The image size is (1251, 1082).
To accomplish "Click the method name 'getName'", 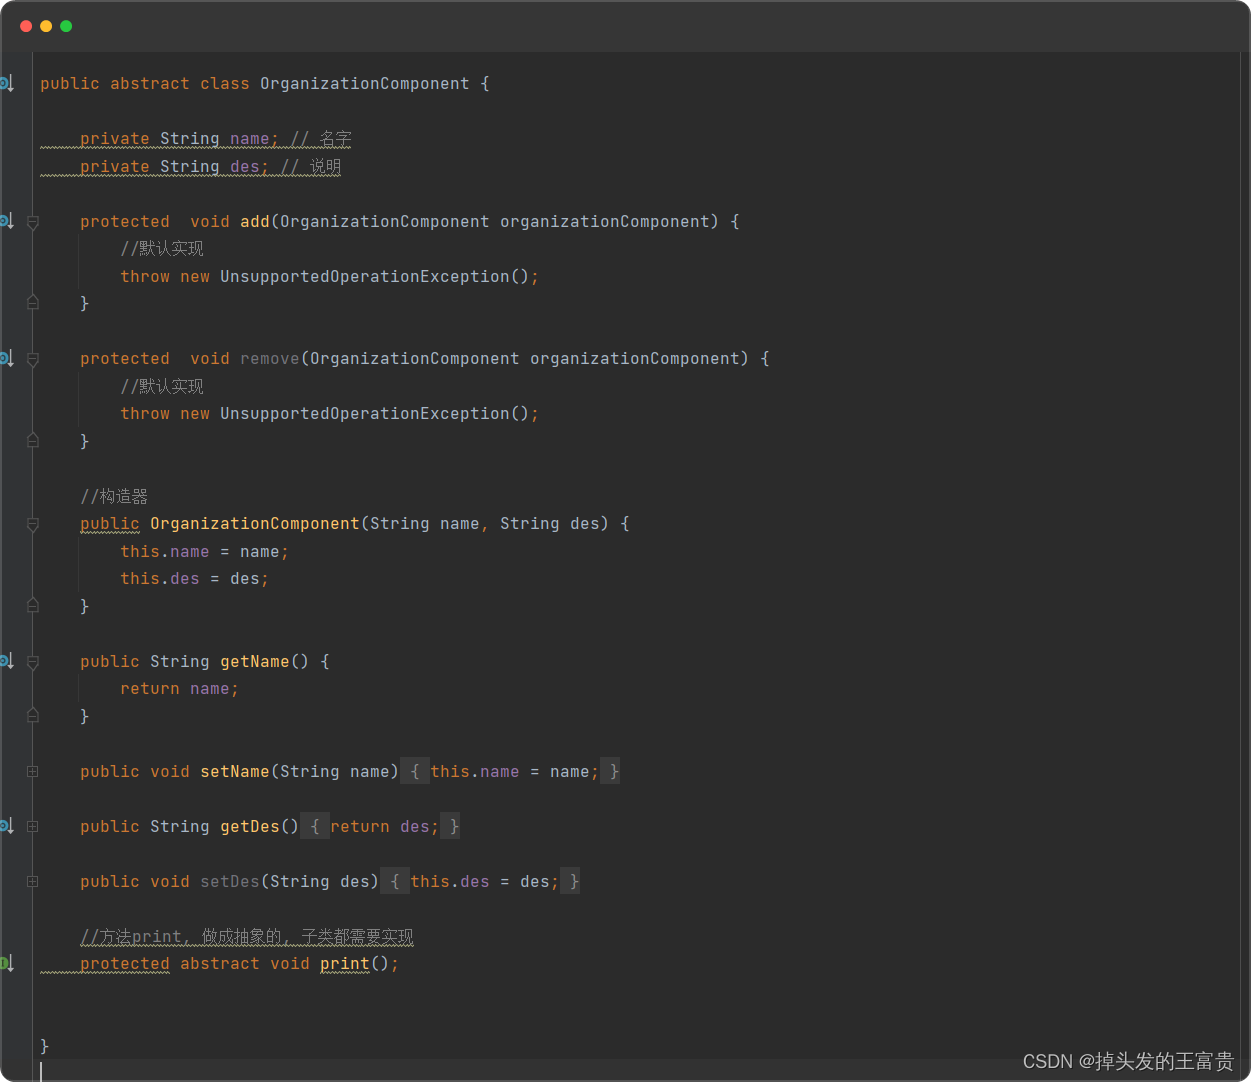I will click(255, 661).
